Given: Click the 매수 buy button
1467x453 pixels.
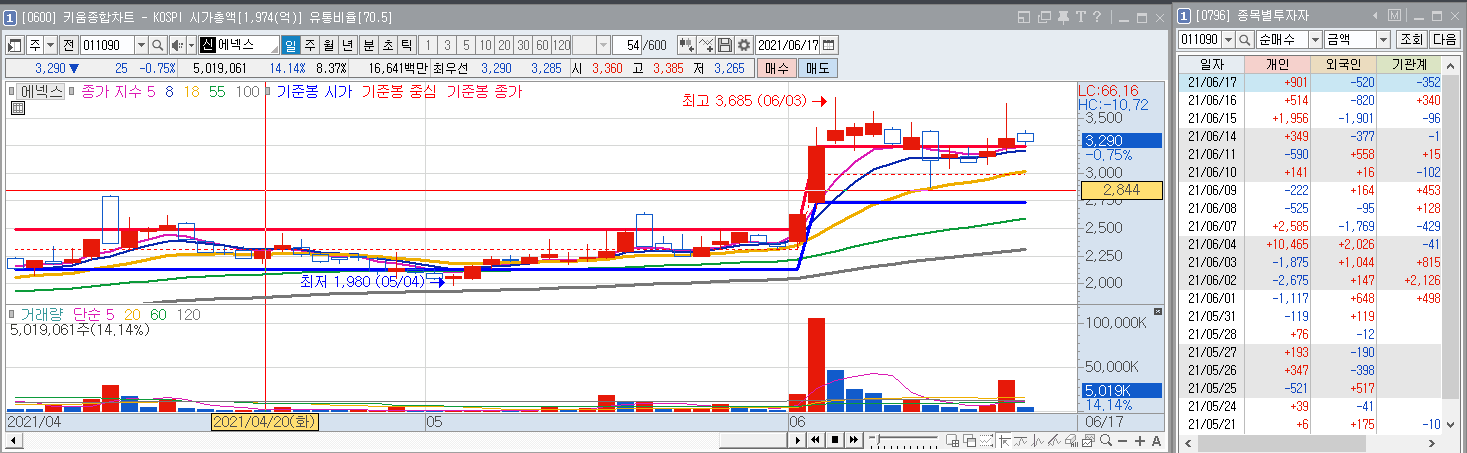Looking at the screenshot, I should (776, 68).
